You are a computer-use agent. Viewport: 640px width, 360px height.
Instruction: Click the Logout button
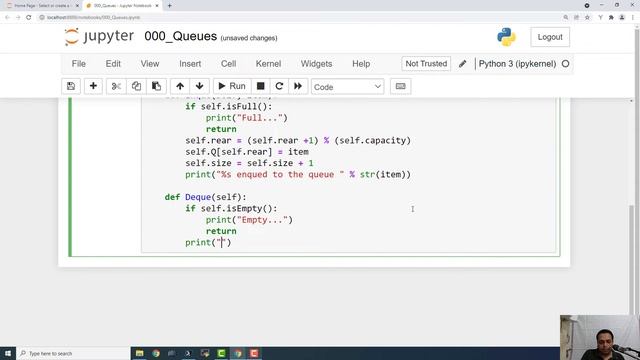pos(550,37)
